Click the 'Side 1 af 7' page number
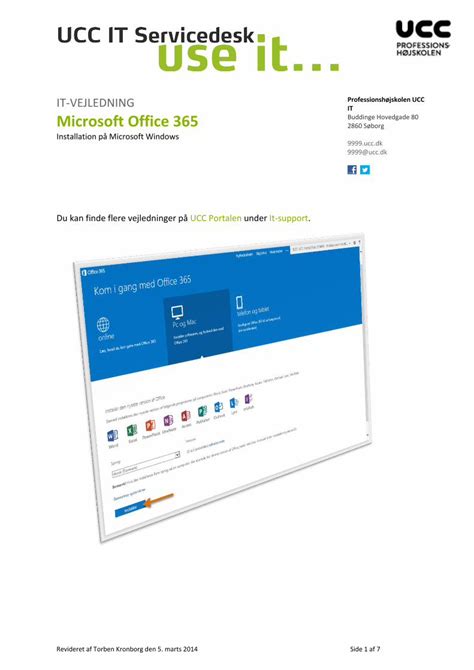474x670 pixels. pos(365,649)
